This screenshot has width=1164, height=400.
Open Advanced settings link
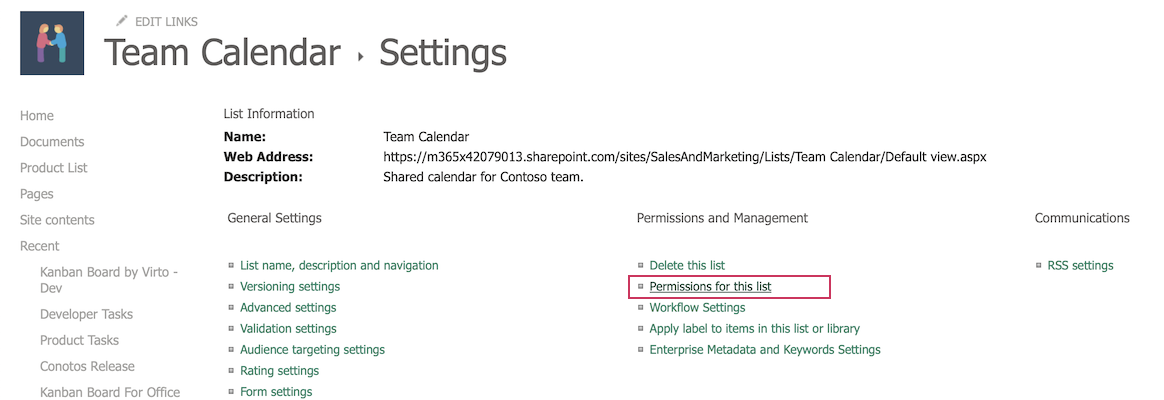point(288,308)
